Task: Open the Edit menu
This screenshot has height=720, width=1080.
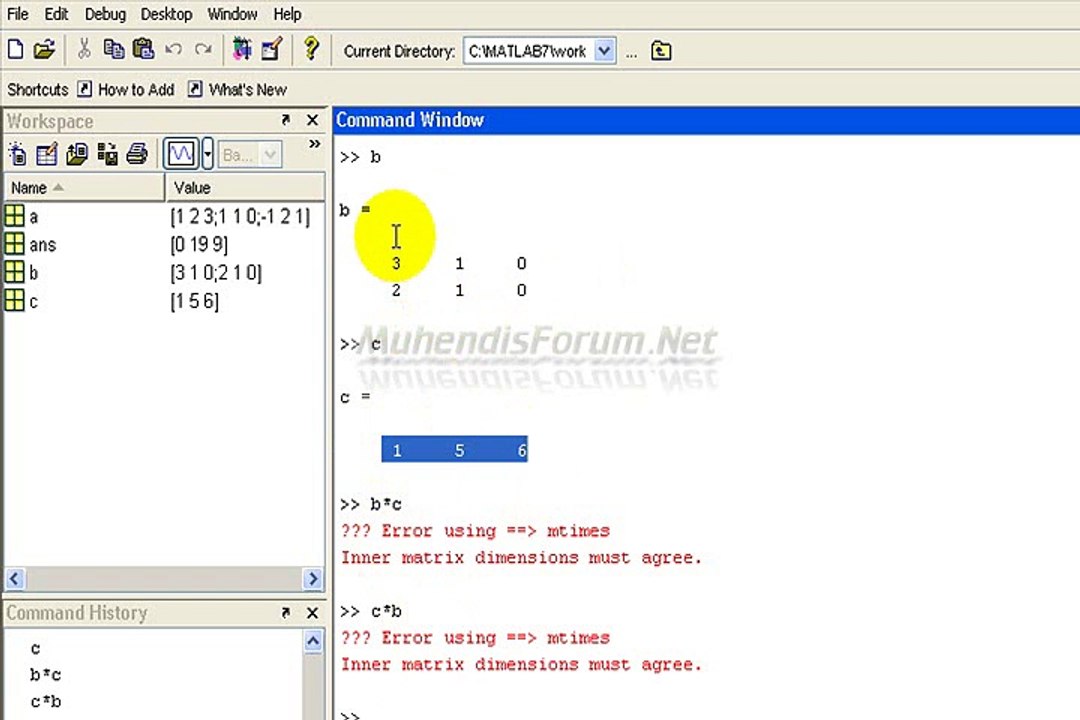Action: click(56, 14)
